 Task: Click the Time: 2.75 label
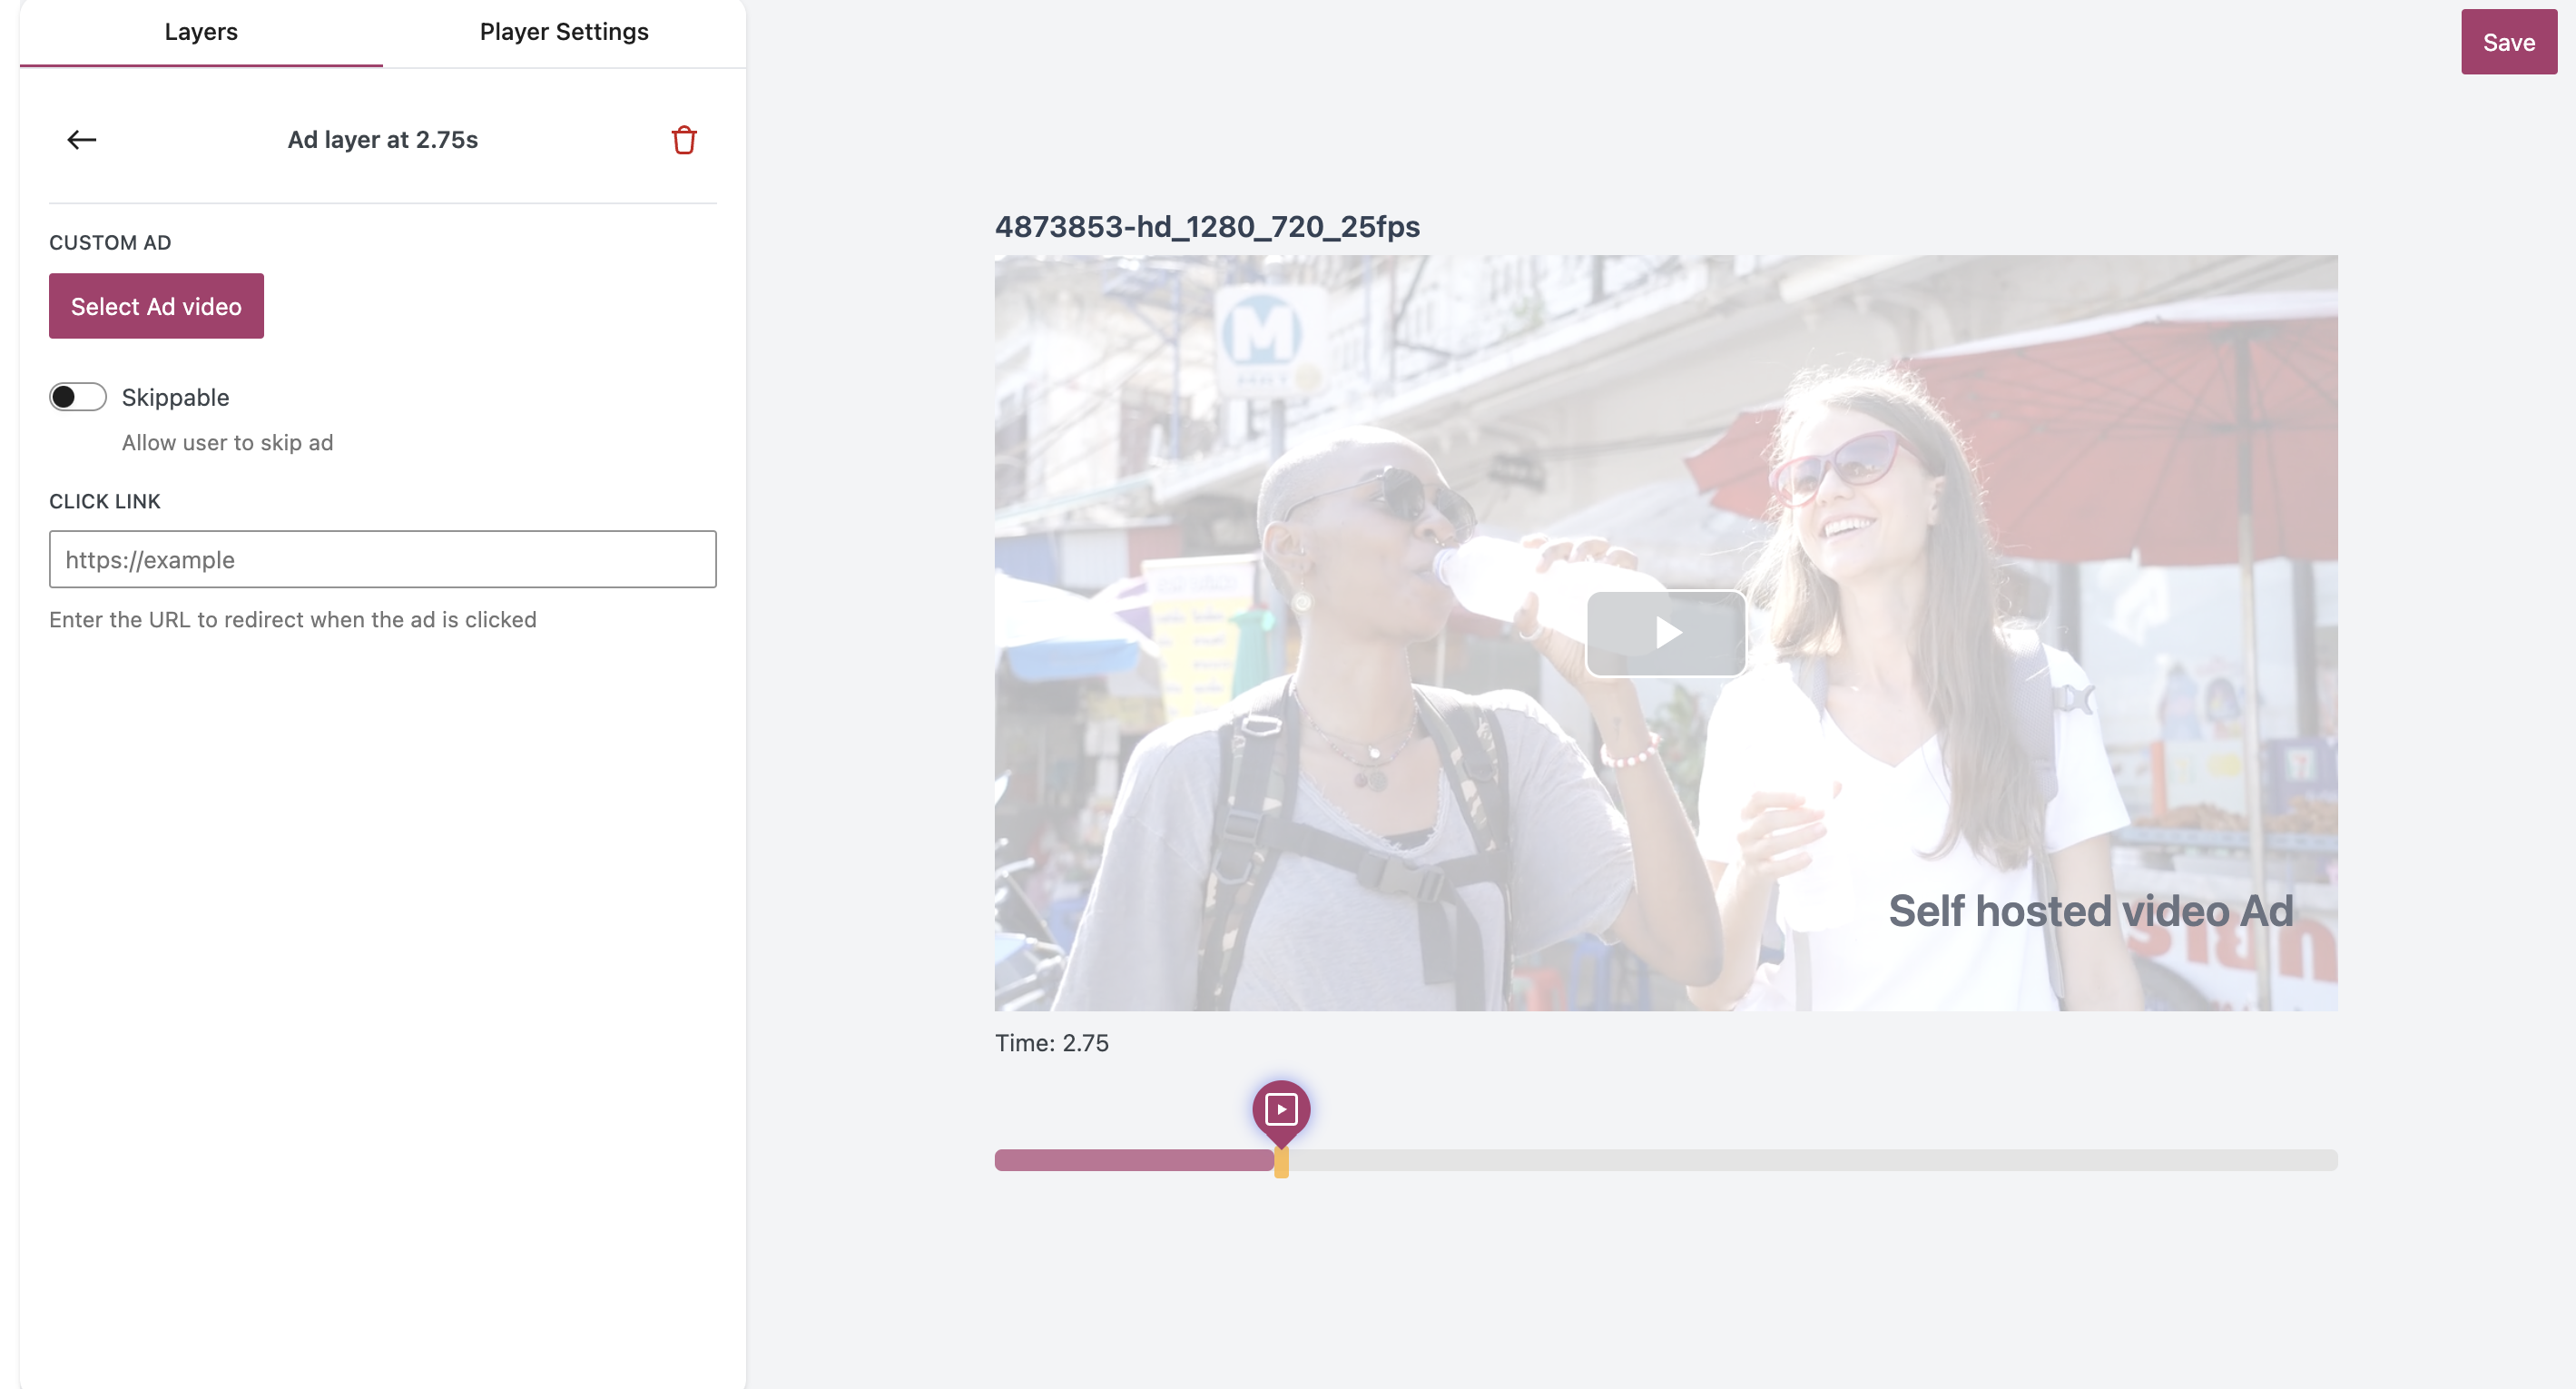pos(1051,1043)
